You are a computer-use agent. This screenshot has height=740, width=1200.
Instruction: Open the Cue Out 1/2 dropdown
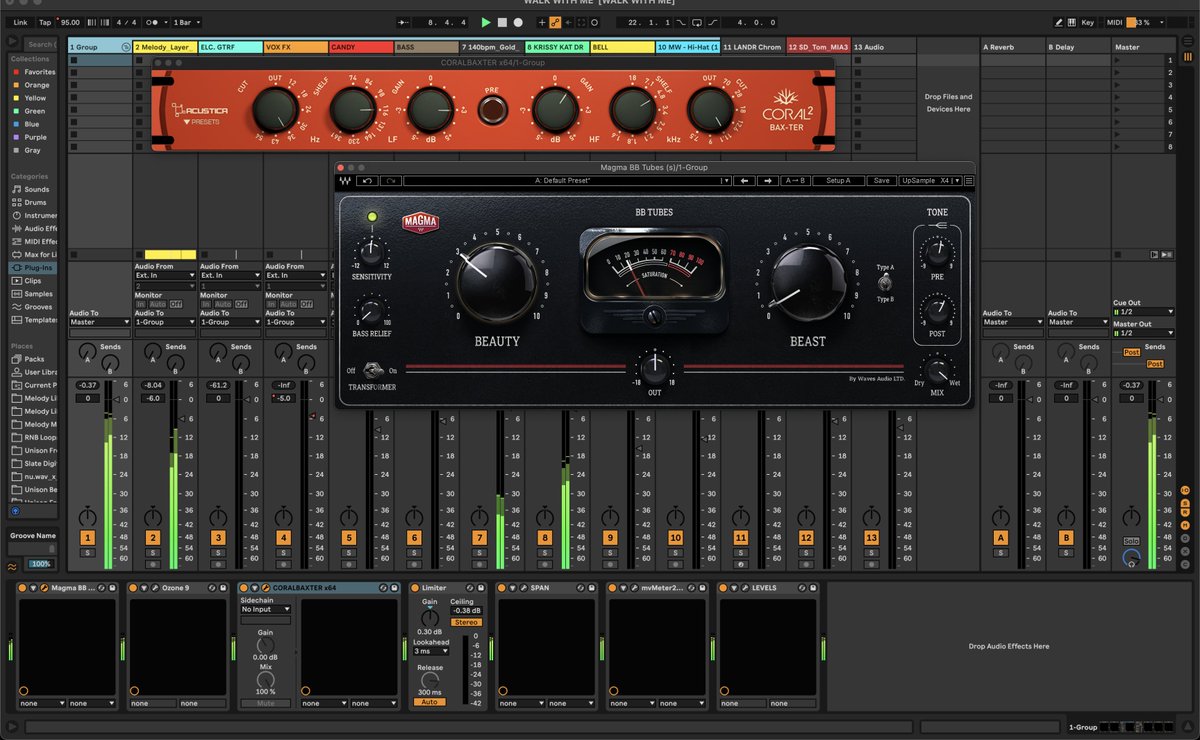(1142, 311)
